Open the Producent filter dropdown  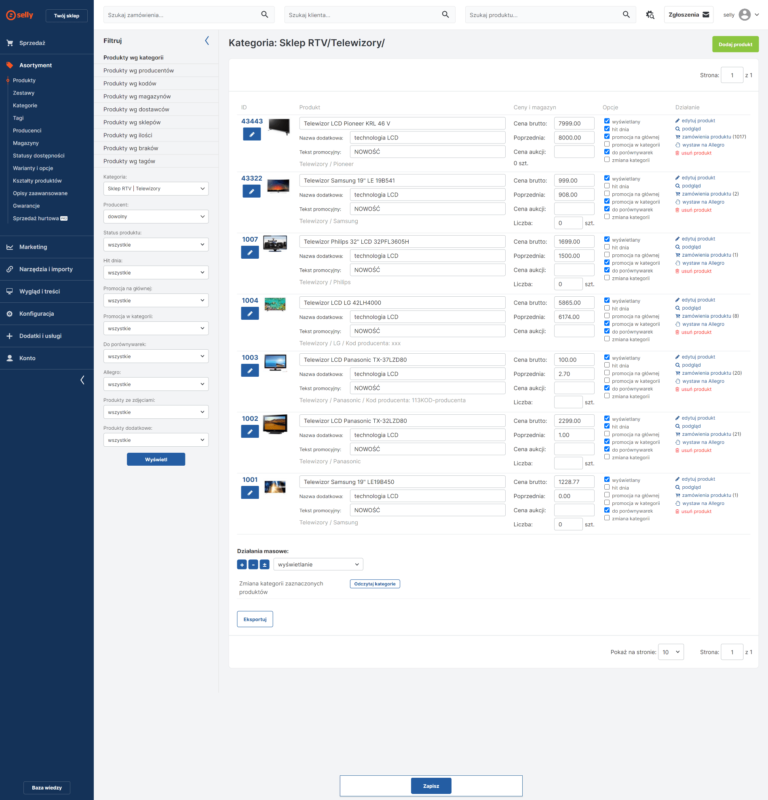(x=155, y=216)
